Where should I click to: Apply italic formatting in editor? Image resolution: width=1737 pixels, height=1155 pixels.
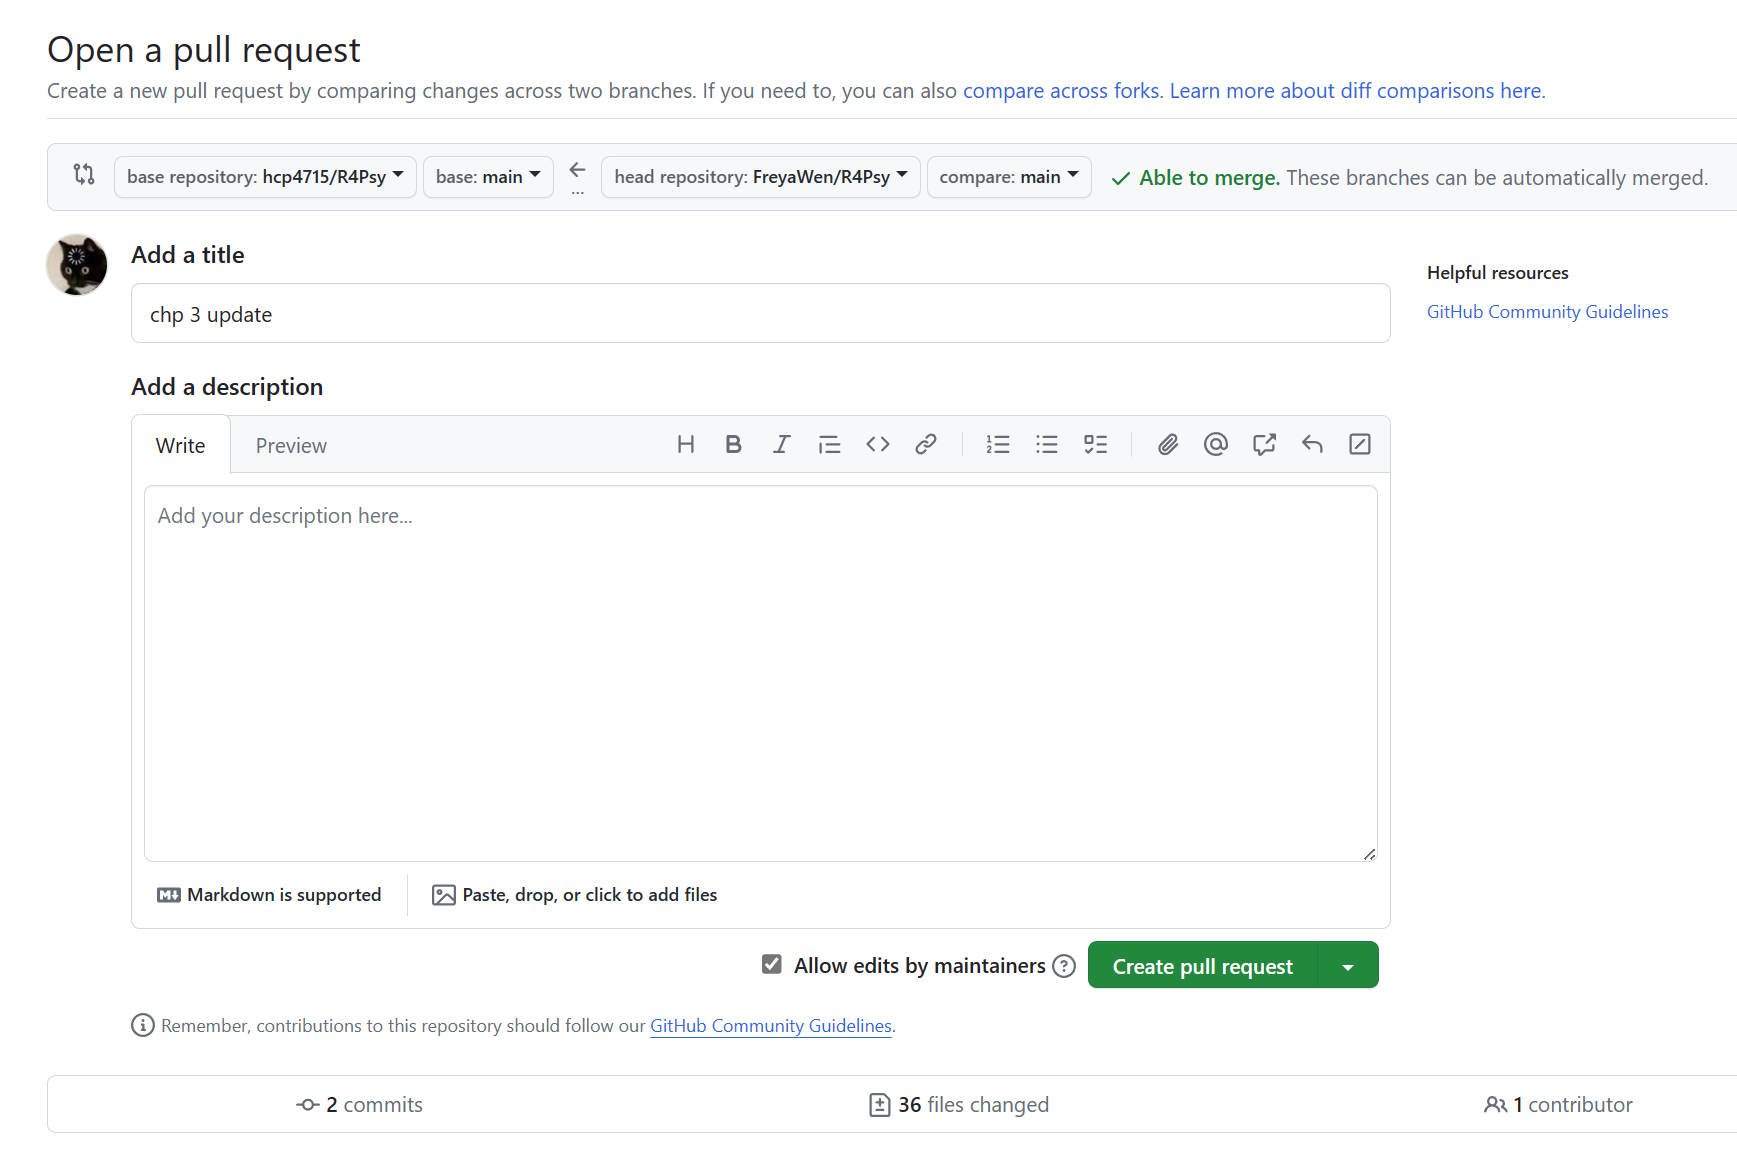(781, 445)
